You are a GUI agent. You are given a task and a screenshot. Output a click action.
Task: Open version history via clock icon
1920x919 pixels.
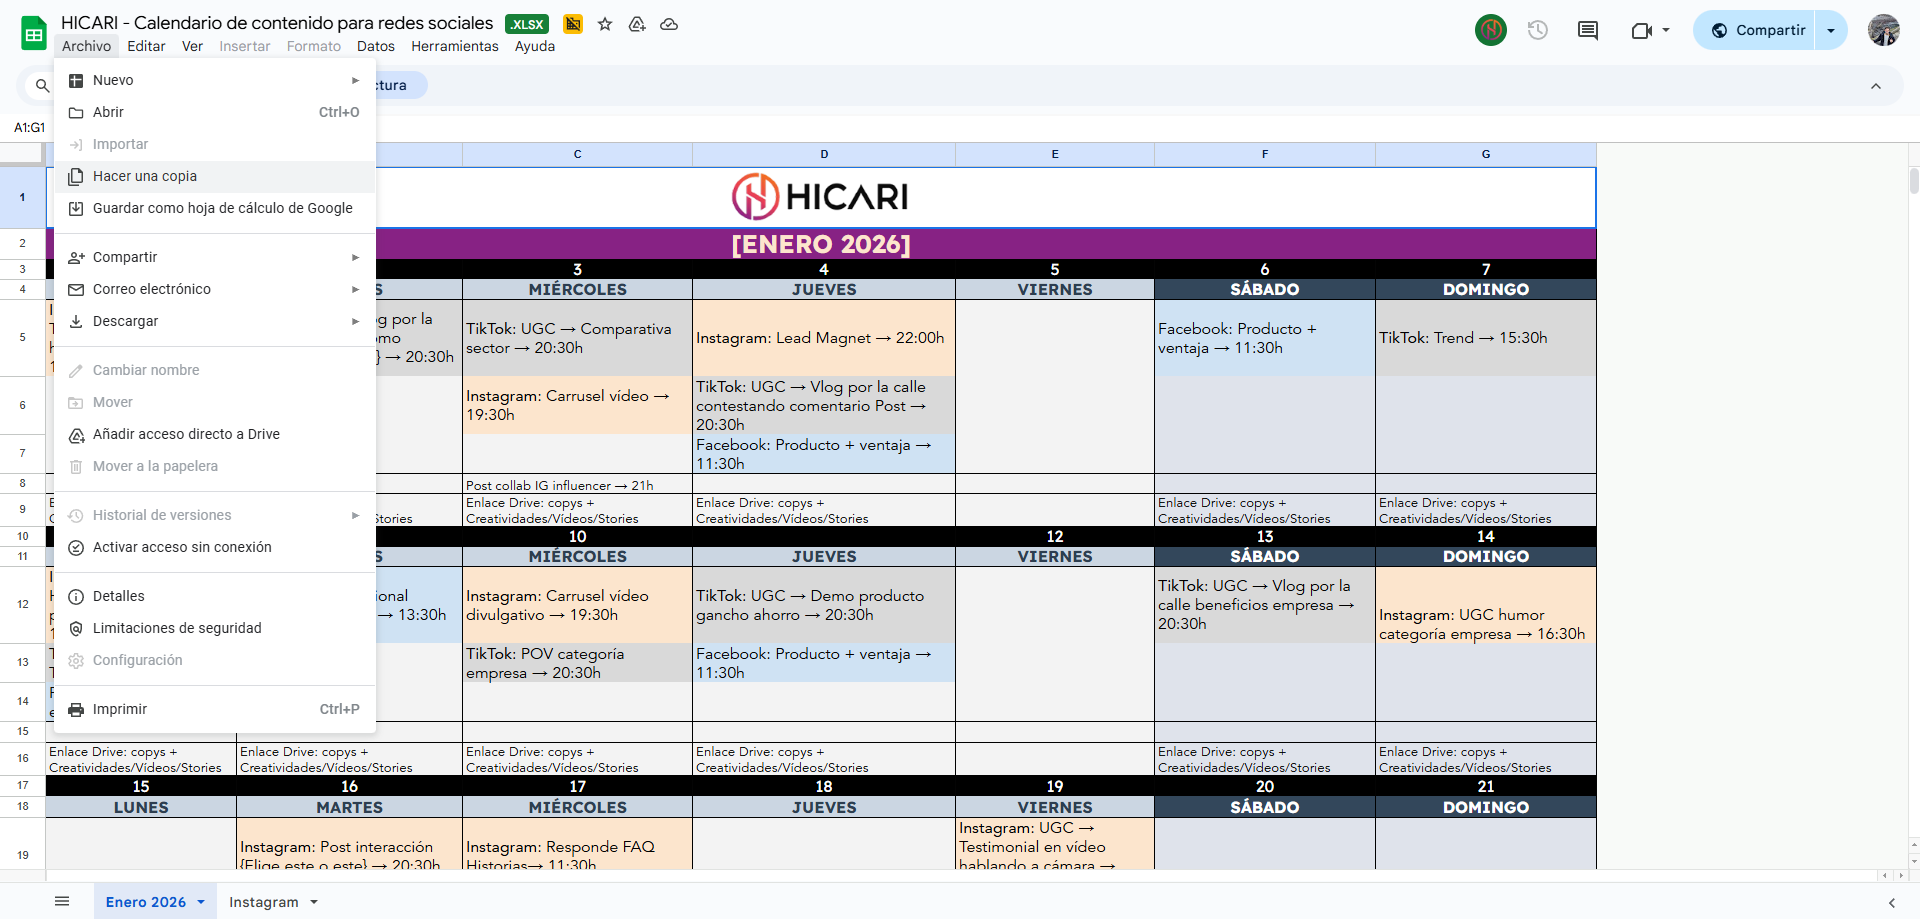[x=1537, y=31]
